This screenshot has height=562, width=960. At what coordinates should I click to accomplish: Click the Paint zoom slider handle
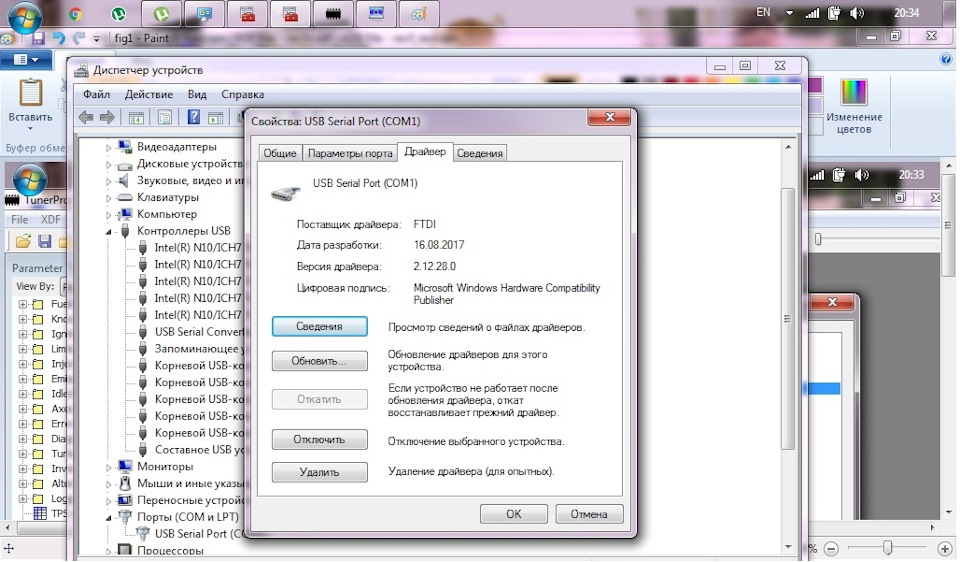point(887,548)
